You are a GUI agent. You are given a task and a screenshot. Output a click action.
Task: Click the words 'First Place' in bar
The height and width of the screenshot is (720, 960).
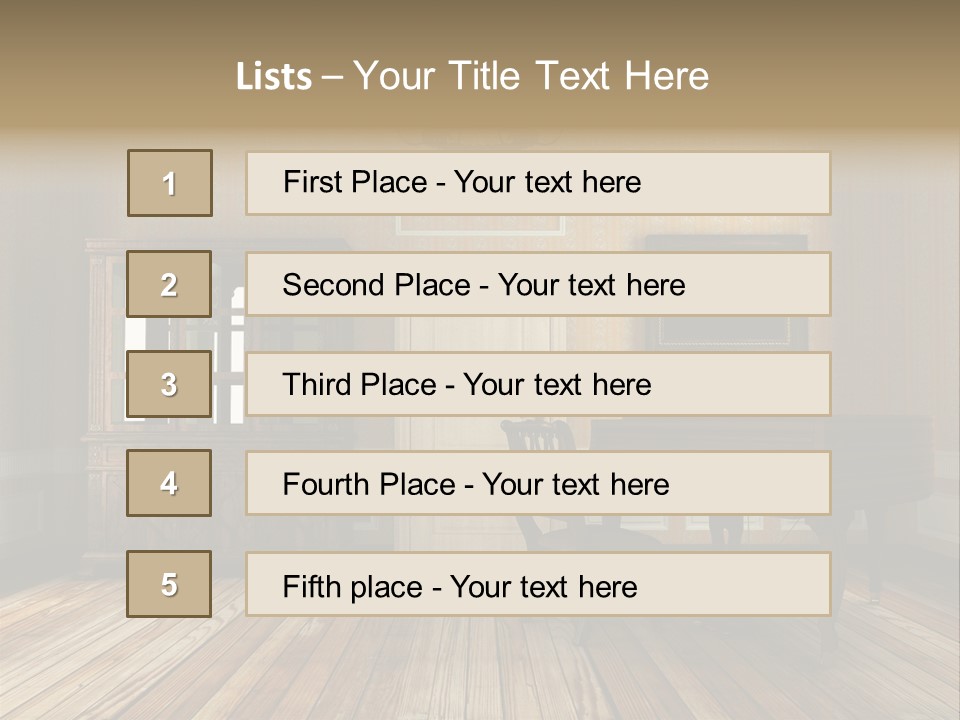tap(355, 182)
